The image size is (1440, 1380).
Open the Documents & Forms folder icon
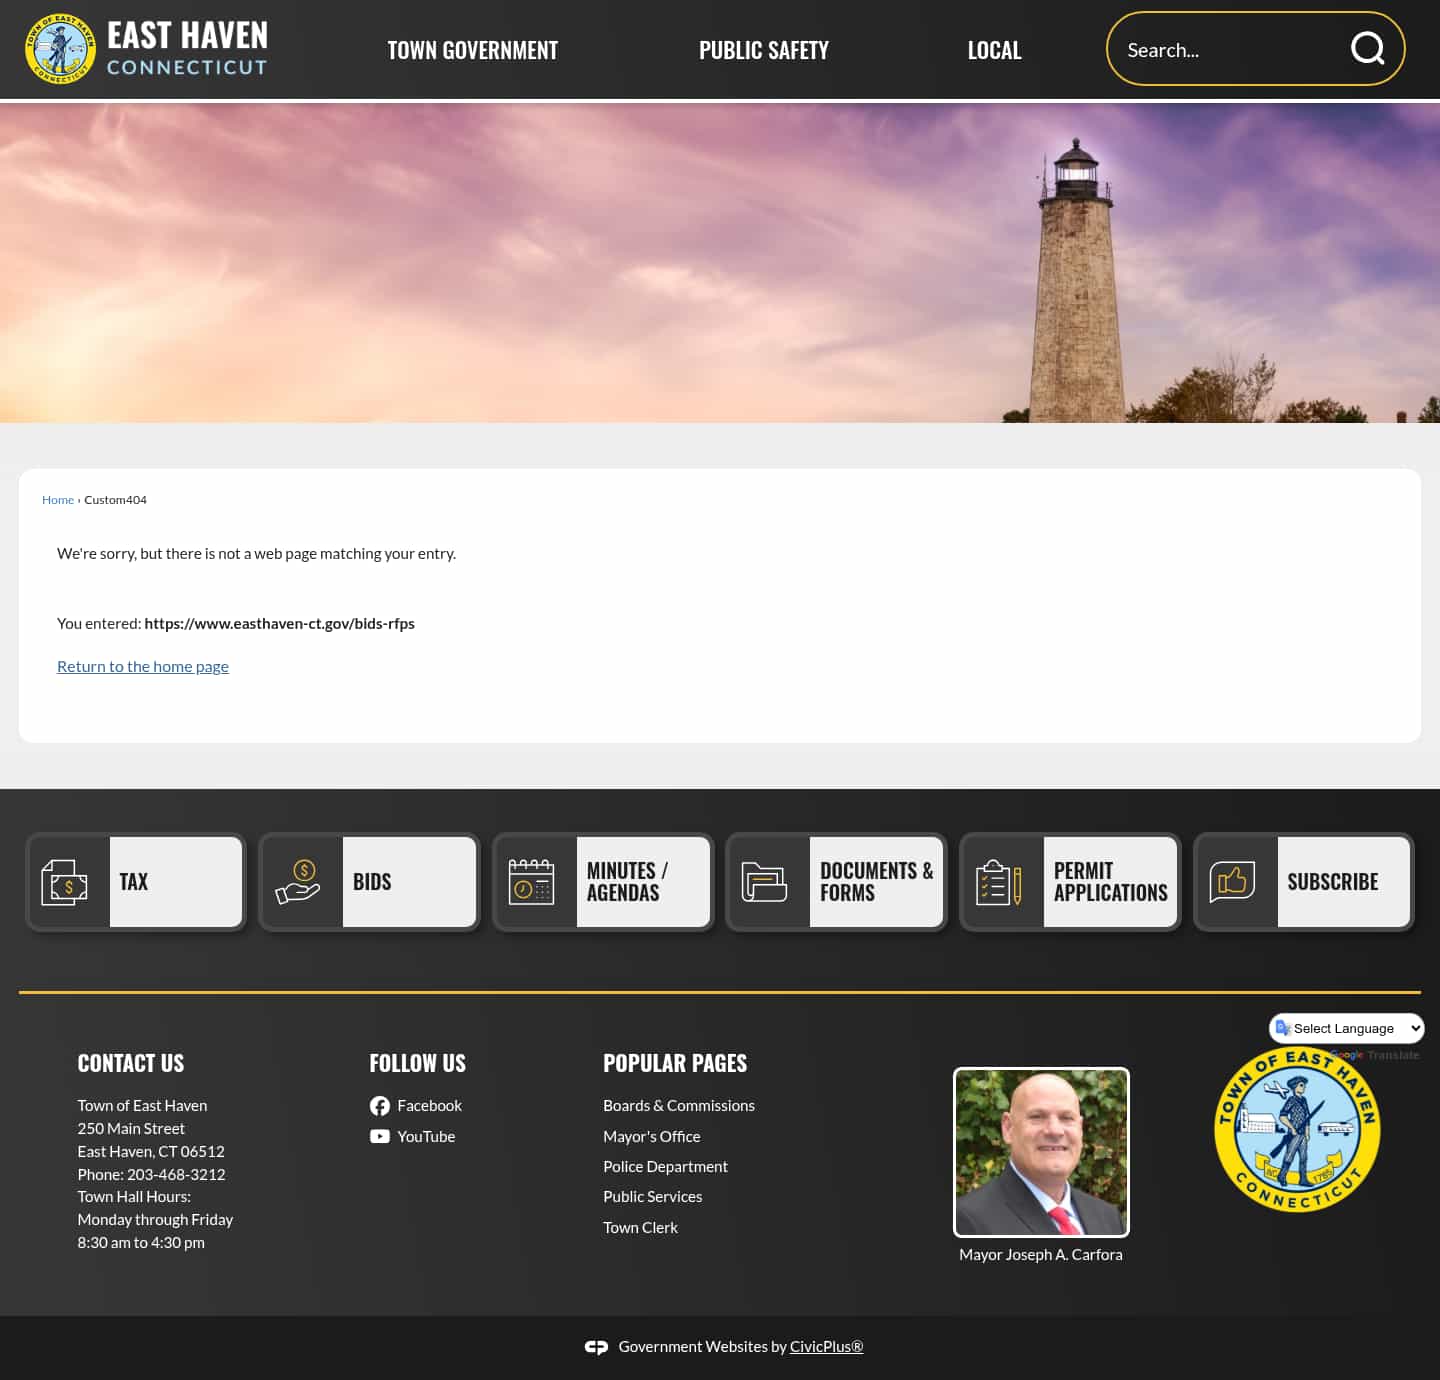[x=765, y=881]
